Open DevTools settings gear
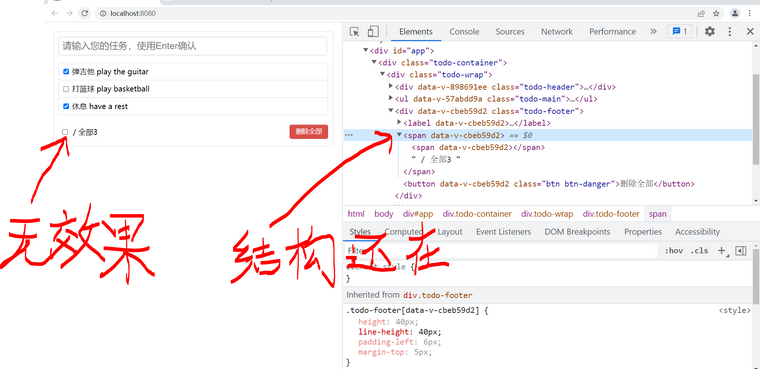The image size is (760, 369). (710, 32)
